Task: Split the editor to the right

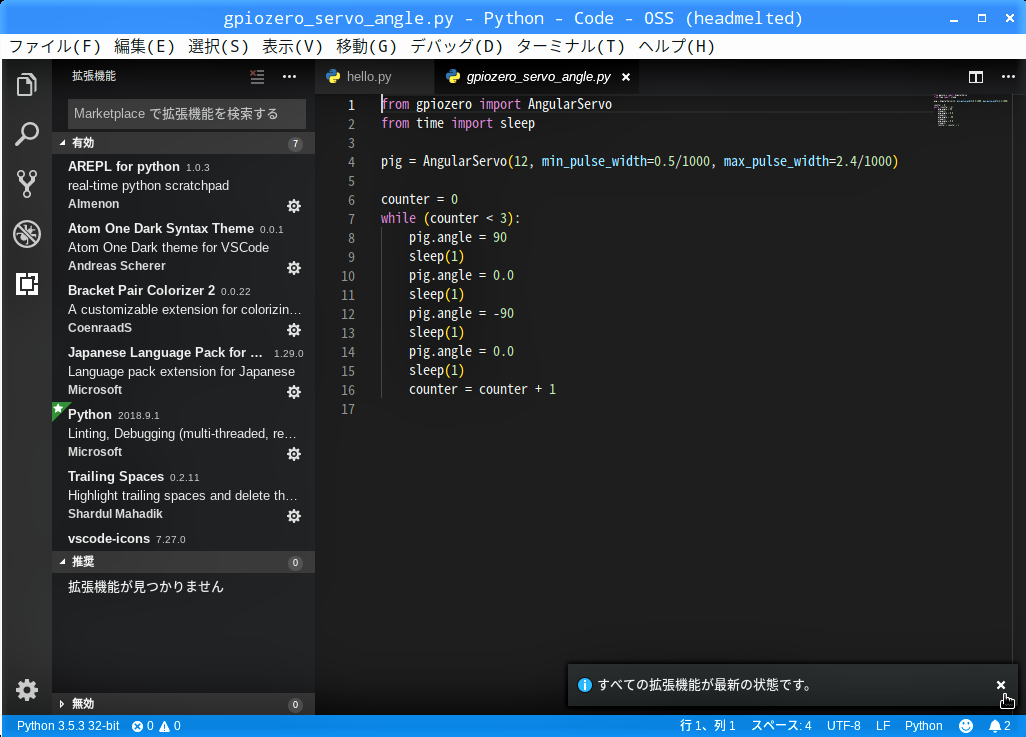Action: point(976,77)
